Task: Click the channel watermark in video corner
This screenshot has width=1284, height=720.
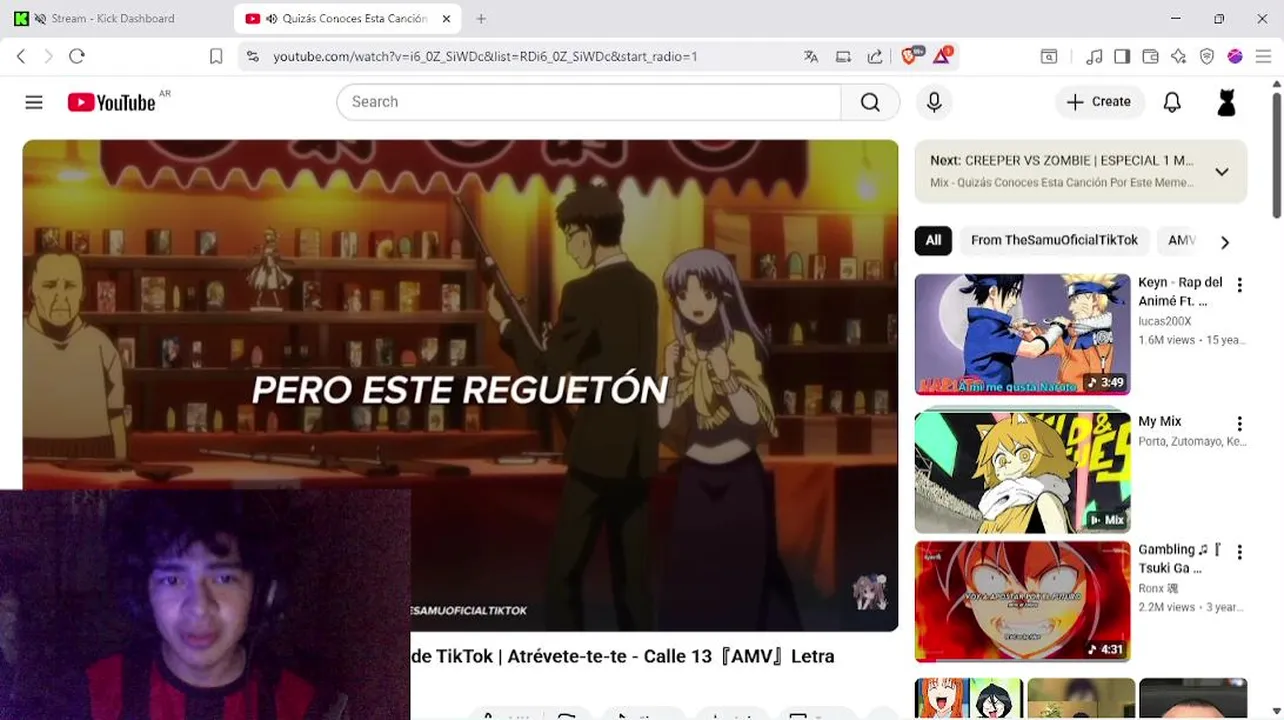Action: (x=869, y=591)
